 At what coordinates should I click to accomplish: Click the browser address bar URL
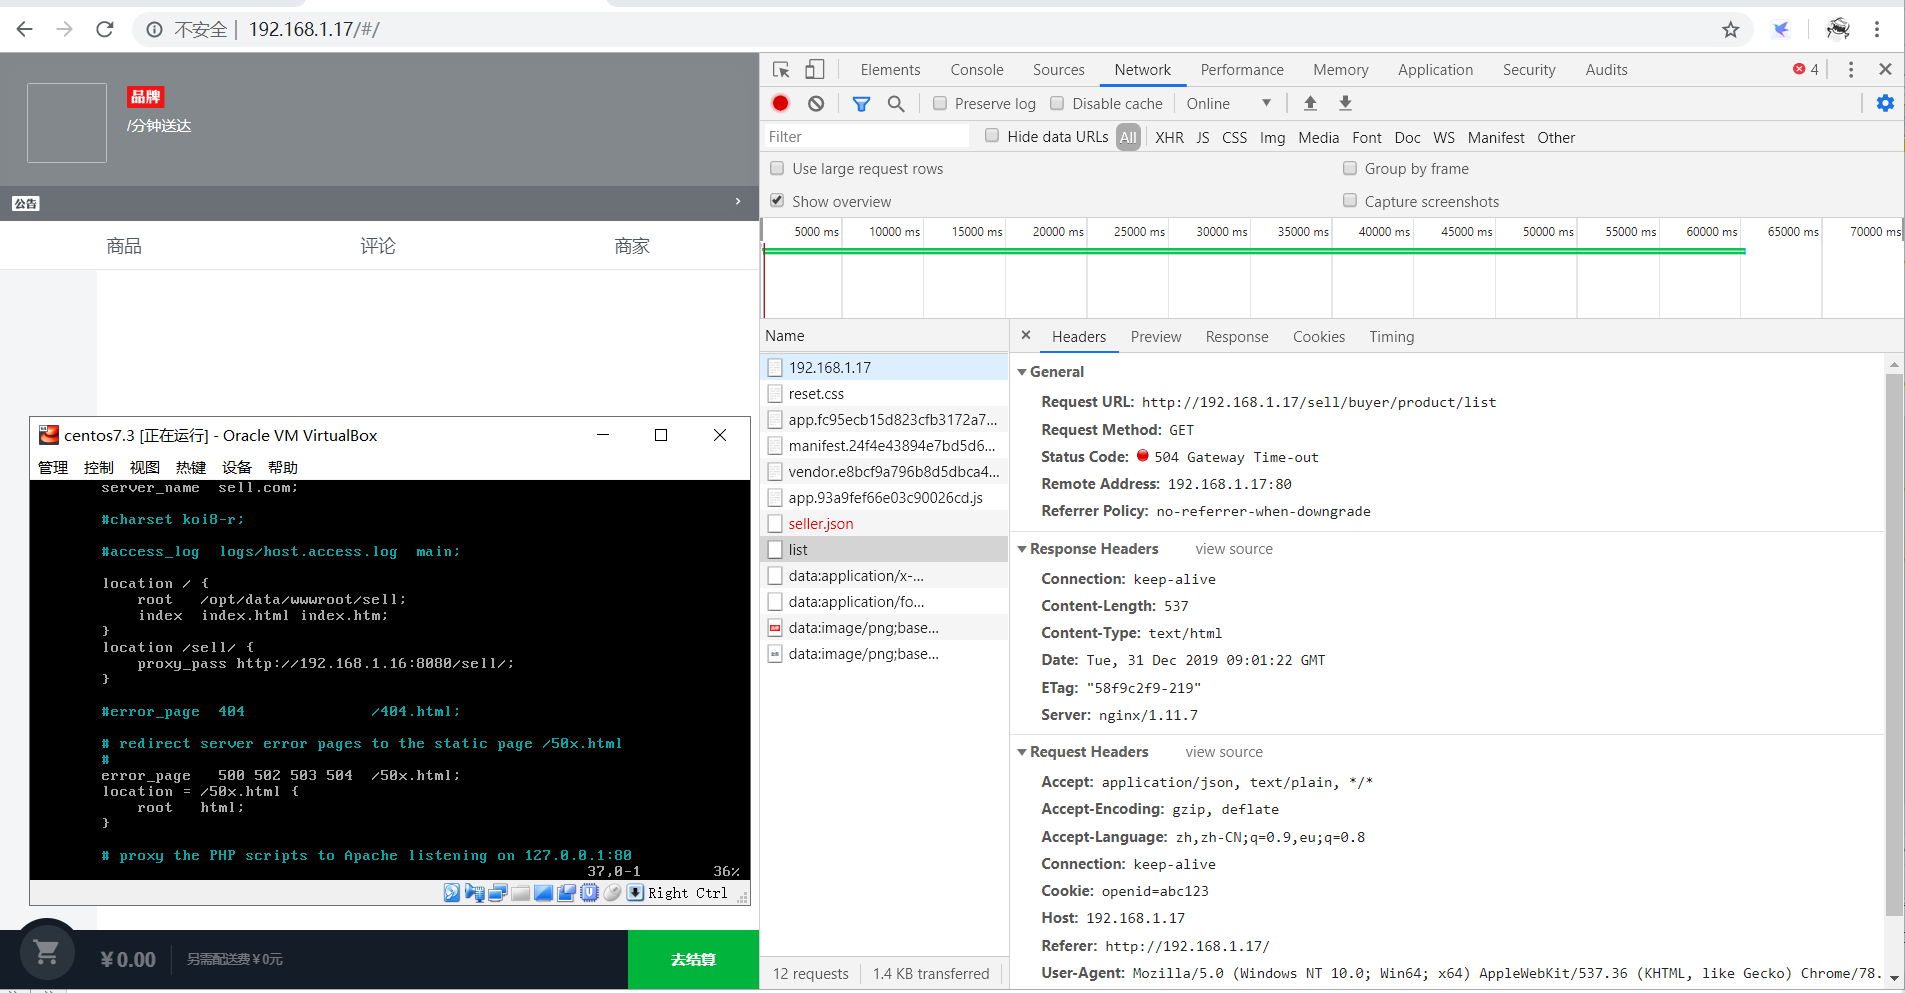click(314, 29)
